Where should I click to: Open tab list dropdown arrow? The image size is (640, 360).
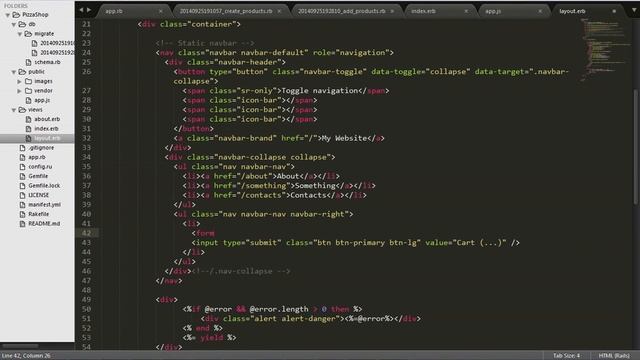634,10
